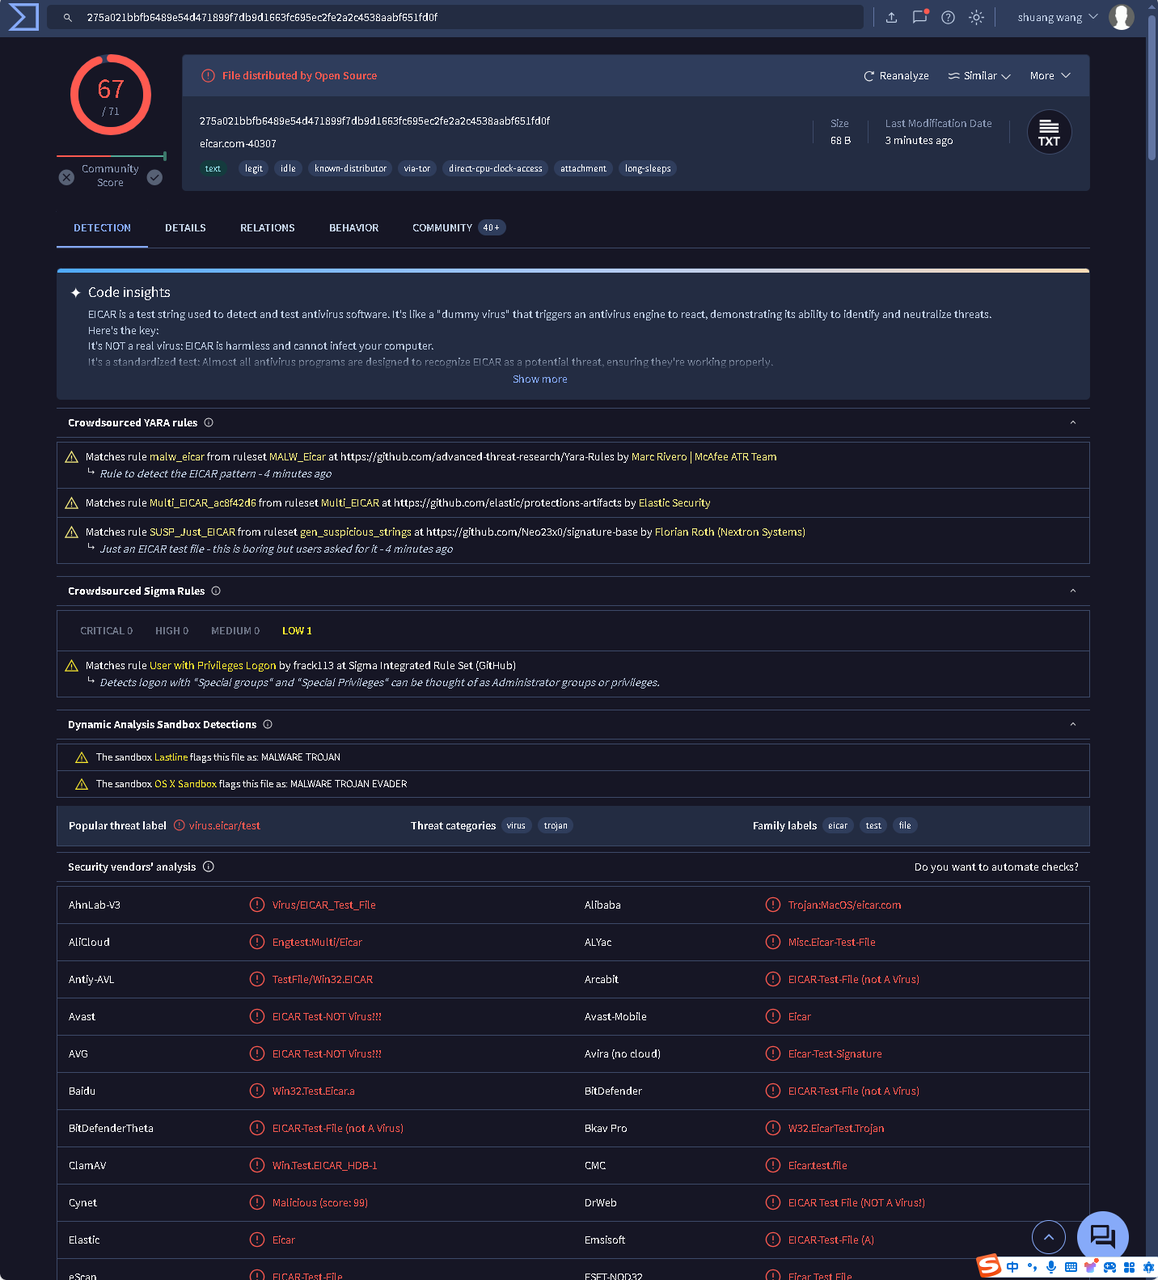The height and width of the screenshot is (1280, 1158).
Task: Open the Elastic Security author link
Action: (674, 503)
